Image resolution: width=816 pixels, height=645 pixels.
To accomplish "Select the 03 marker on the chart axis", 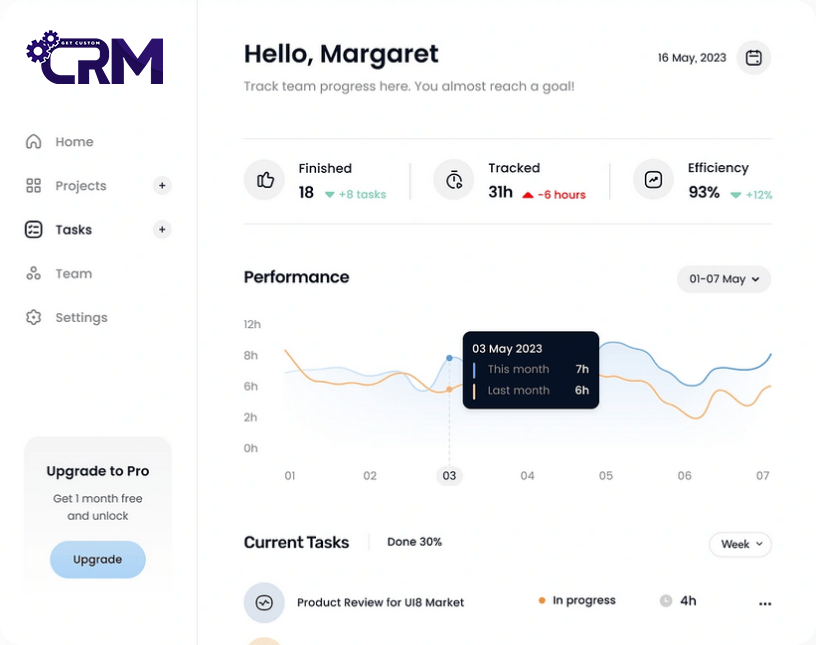I will point(449,476).
